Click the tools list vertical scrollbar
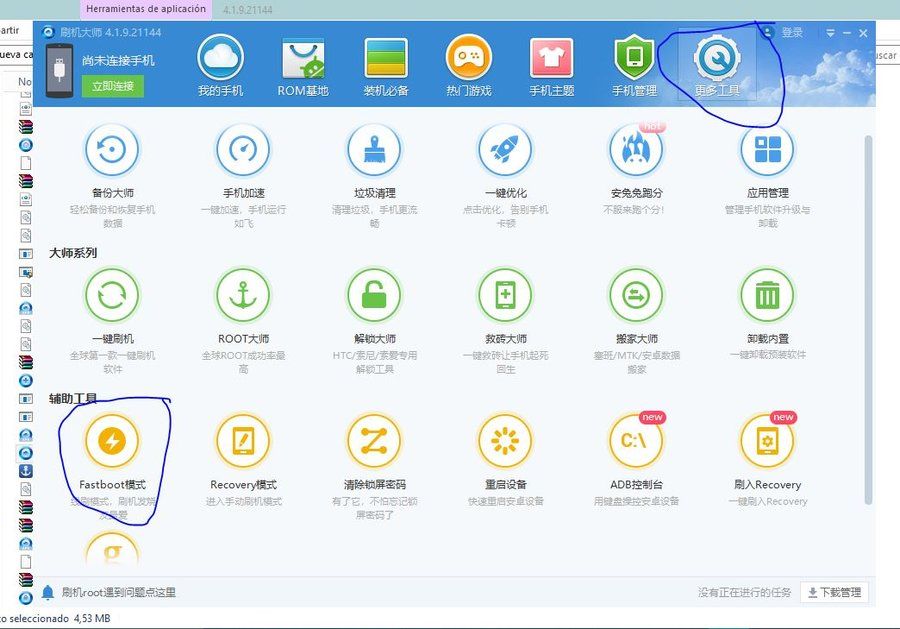Viewport: 900px width, 629px height. coord(868,320)
